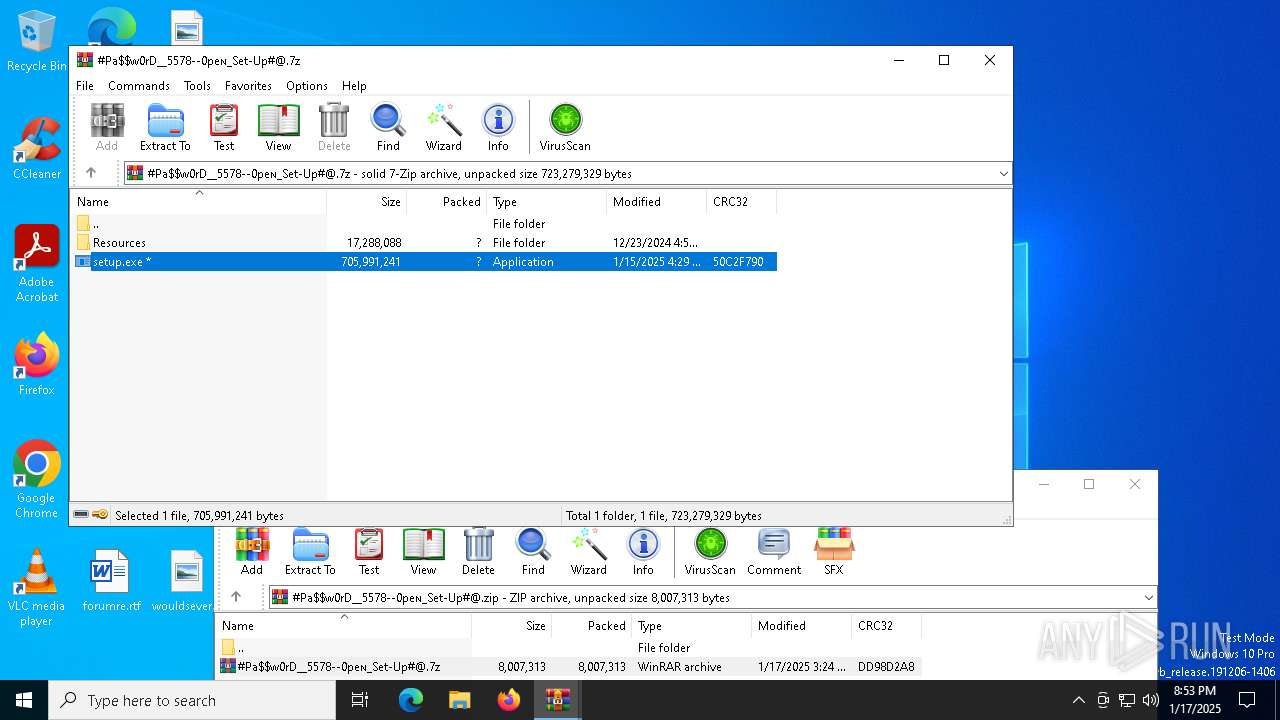Open the Windows Start menu
Viewport: 1280px width, 720px height.
pos(24,700)
